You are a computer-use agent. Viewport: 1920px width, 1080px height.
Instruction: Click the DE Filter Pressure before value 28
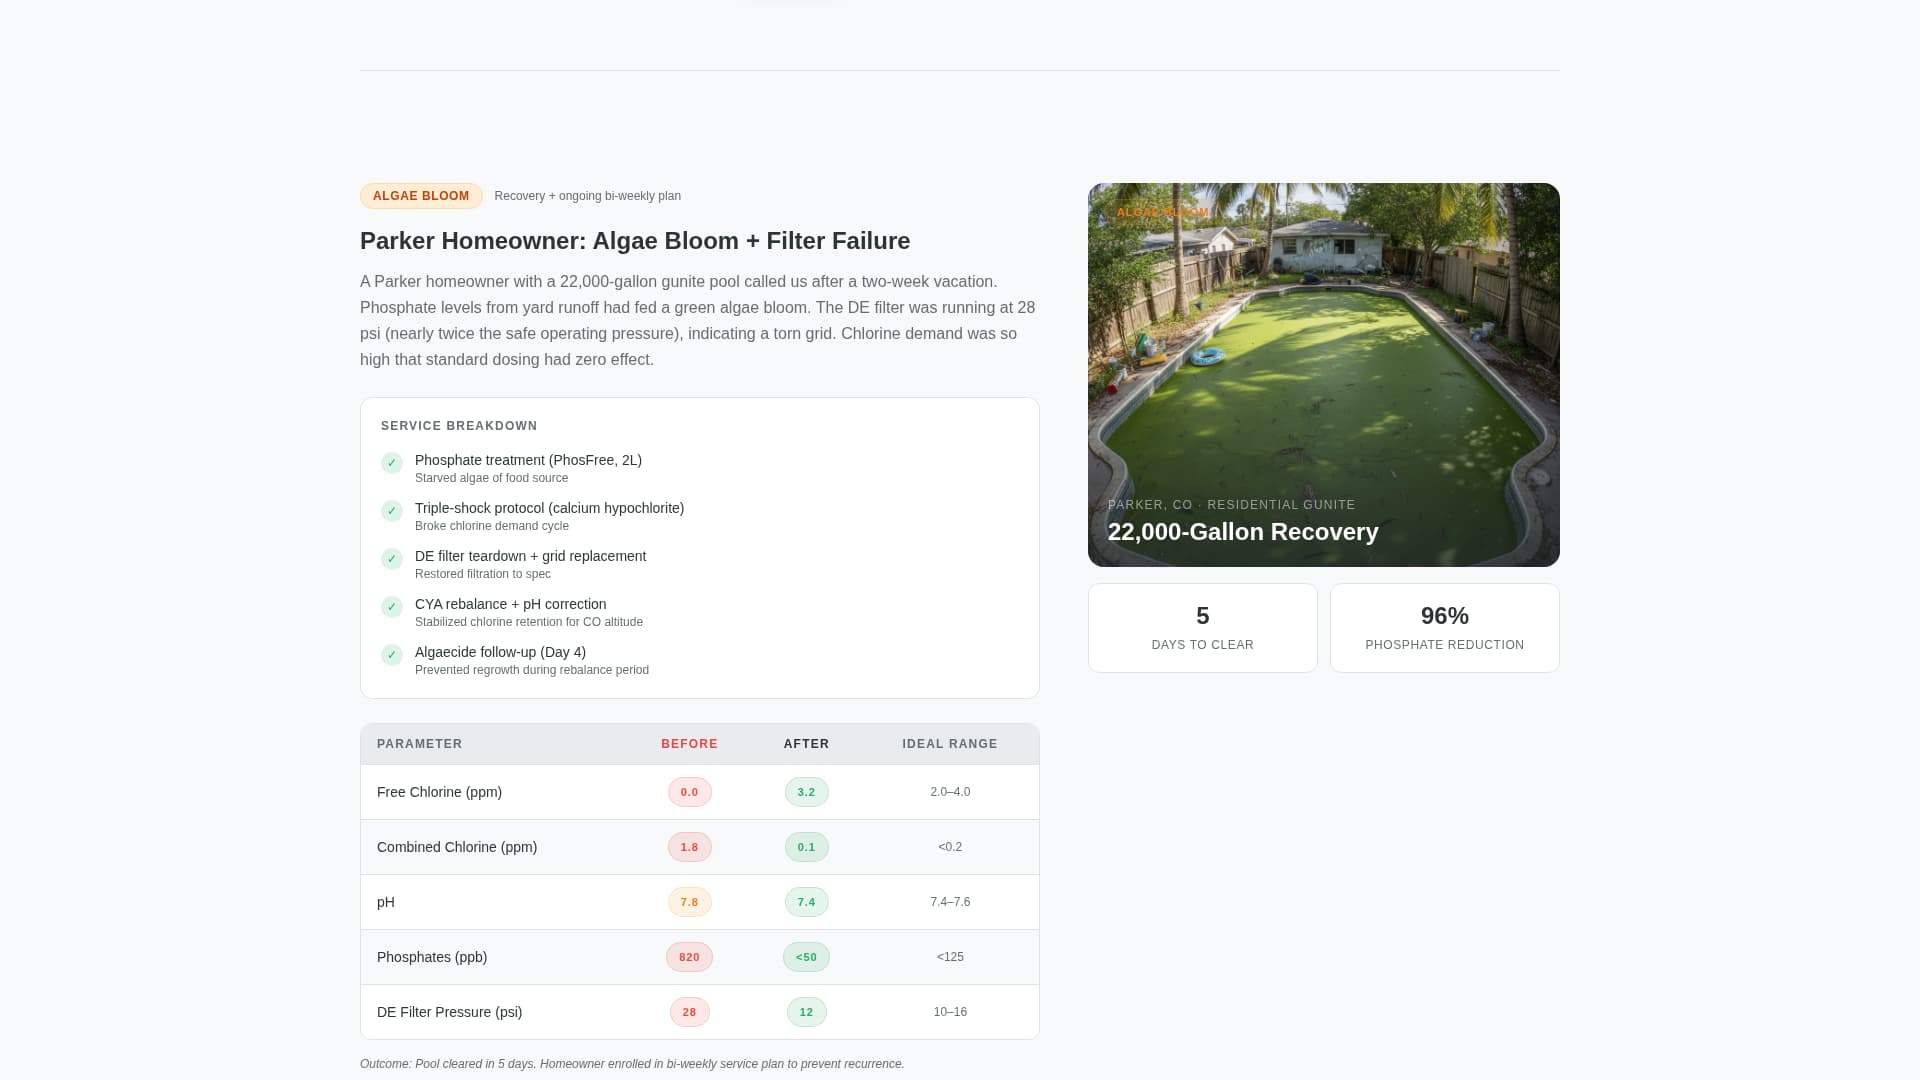[690, 1012]
